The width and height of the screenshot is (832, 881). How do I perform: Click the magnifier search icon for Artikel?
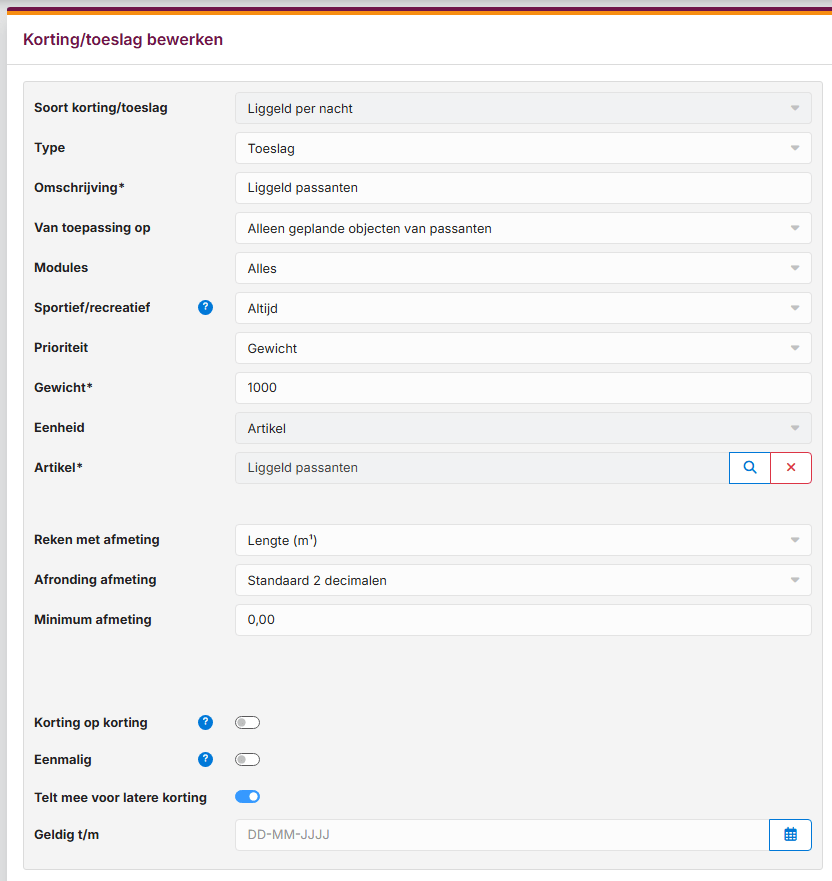tap(750, 468)
